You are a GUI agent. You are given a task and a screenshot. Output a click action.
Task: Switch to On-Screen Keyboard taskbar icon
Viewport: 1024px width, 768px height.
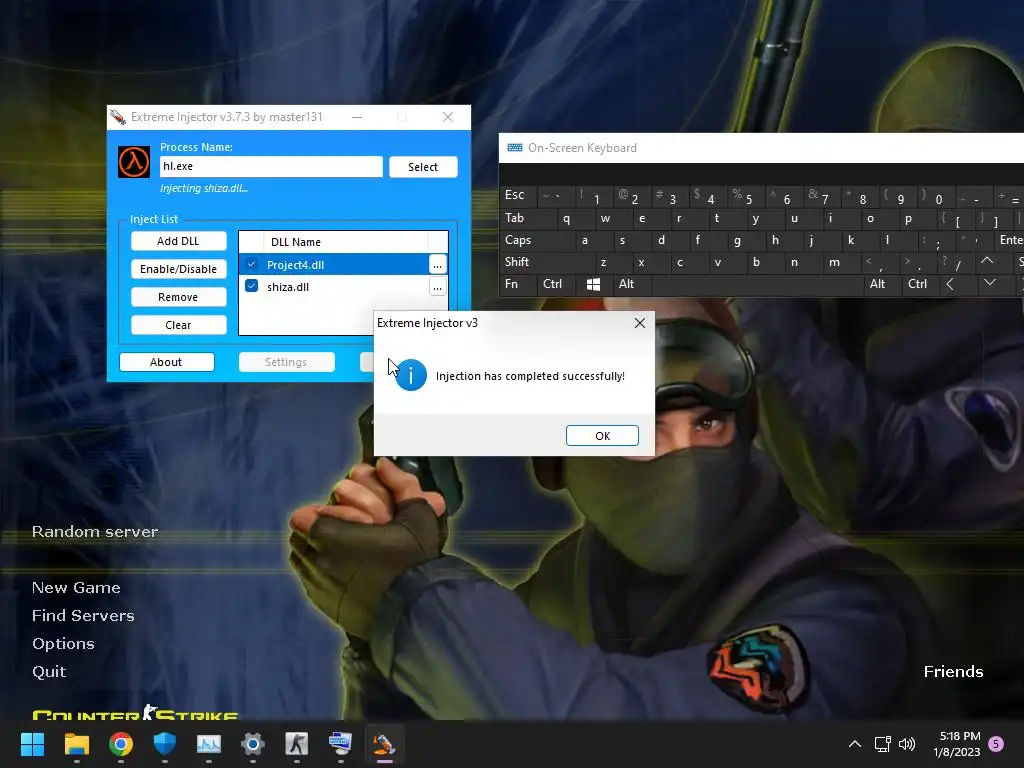(x=340, y=744)
